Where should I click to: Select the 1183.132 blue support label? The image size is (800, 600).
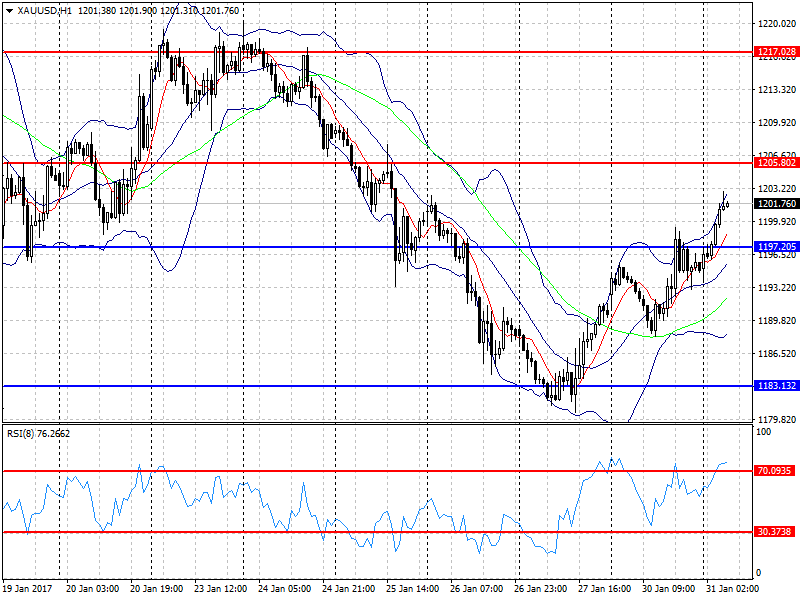pos(776,386)
